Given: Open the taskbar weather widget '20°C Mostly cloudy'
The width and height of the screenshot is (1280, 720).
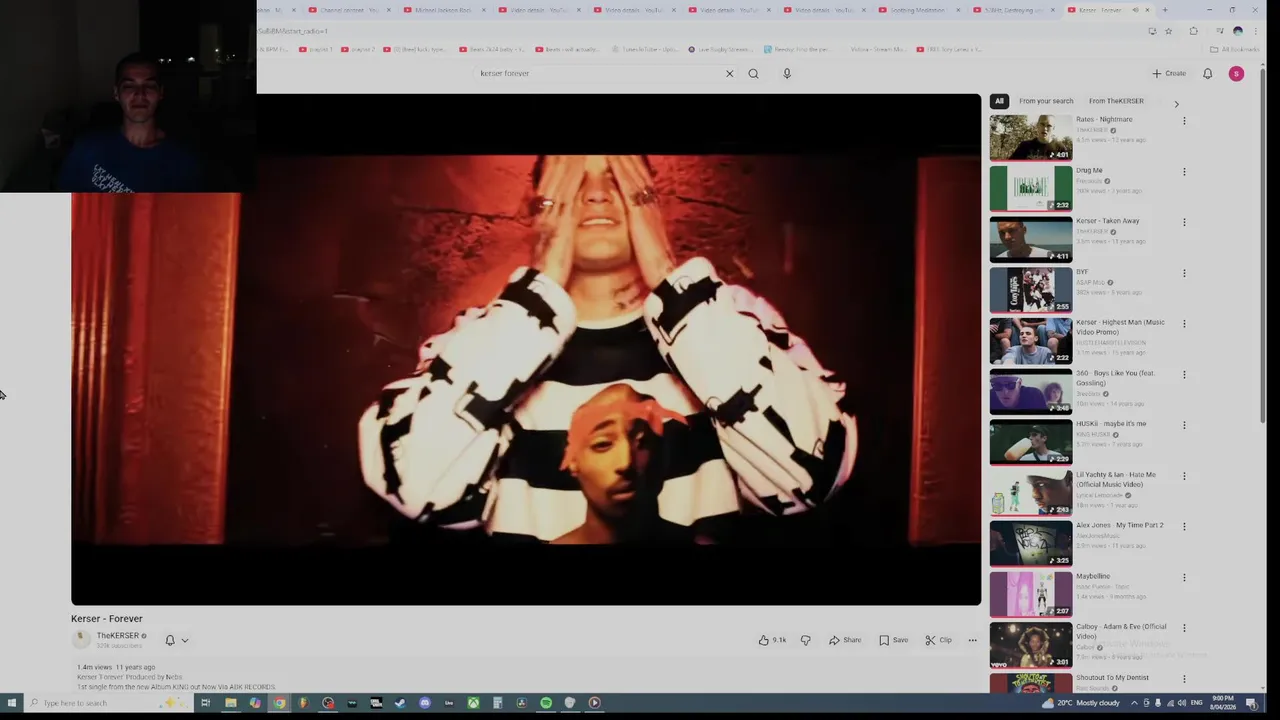Looking at the screenshot, I should coord(1082,703).
